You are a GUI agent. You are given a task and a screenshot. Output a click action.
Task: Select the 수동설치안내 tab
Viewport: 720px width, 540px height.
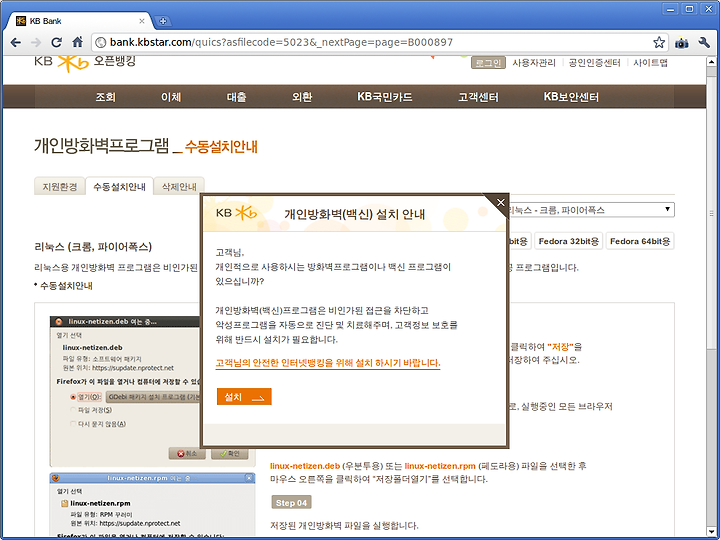click(x=119, y=186)
